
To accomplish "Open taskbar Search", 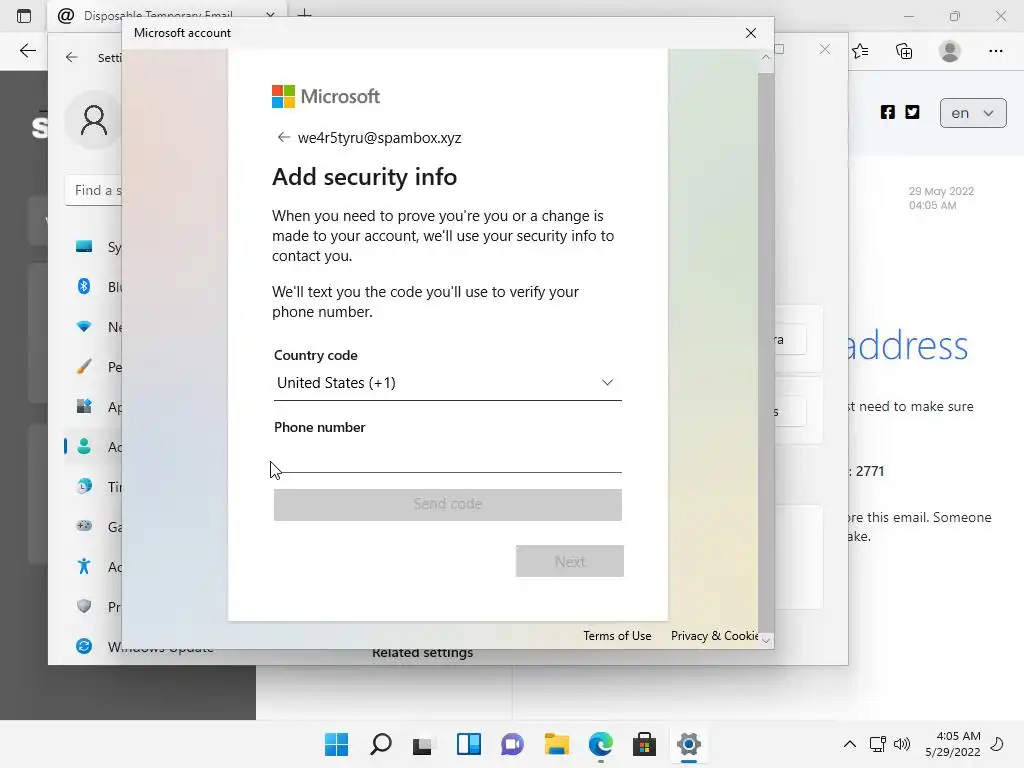I will [x=381, y=744].
